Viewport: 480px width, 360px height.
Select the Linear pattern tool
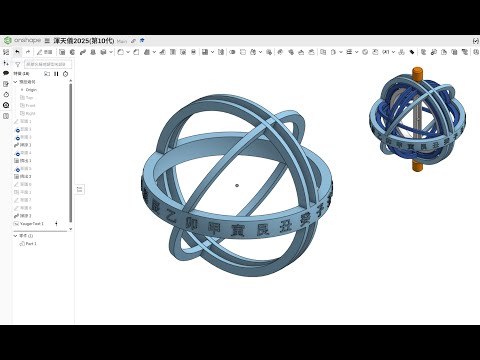point(205,52)
